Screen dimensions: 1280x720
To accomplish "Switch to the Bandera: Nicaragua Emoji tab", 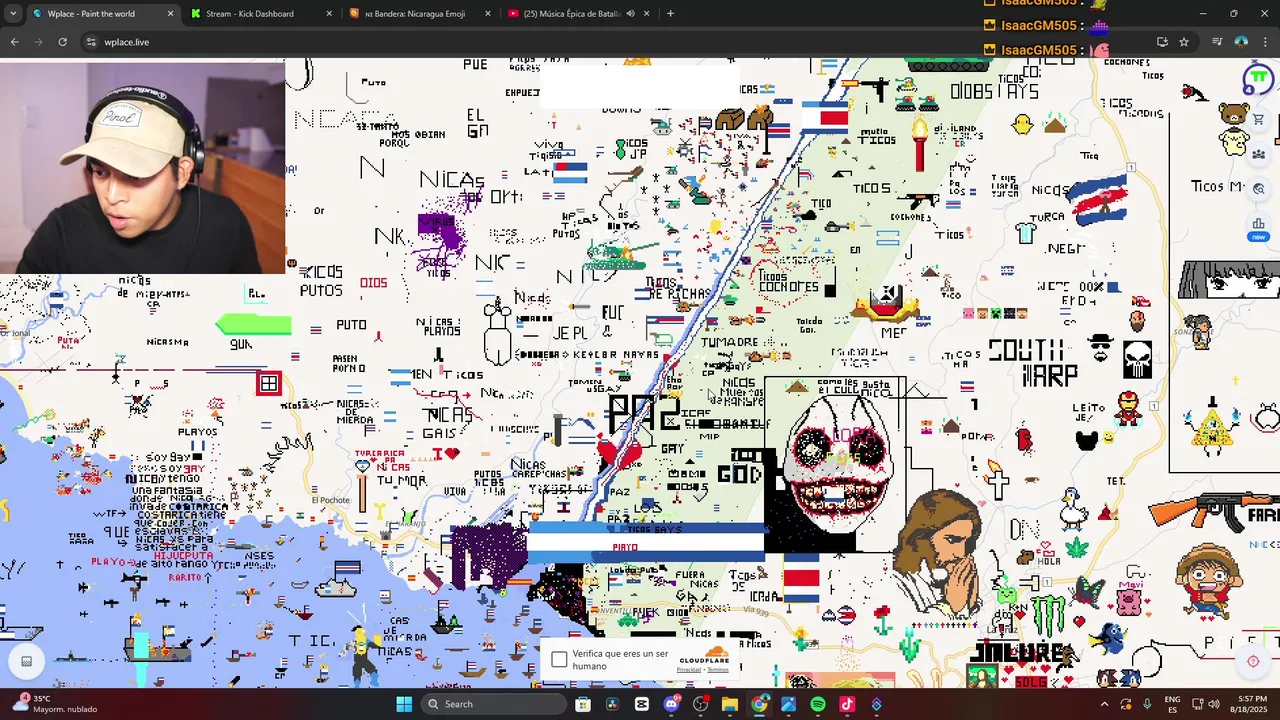I will 415,13.
